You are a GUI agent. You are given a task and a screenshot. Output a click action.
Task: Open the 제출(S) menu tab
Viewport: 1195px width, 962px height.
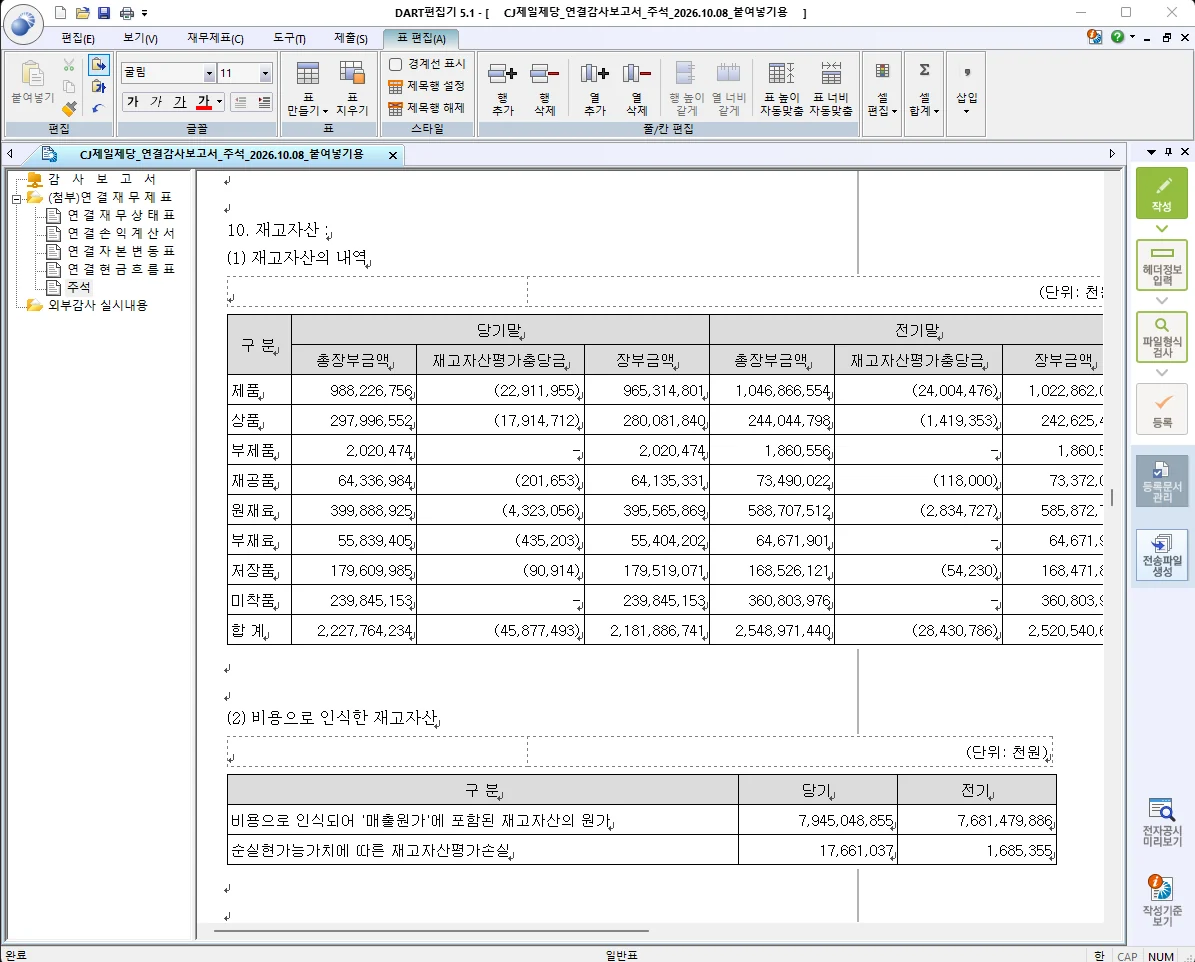(x=351, y=38)
